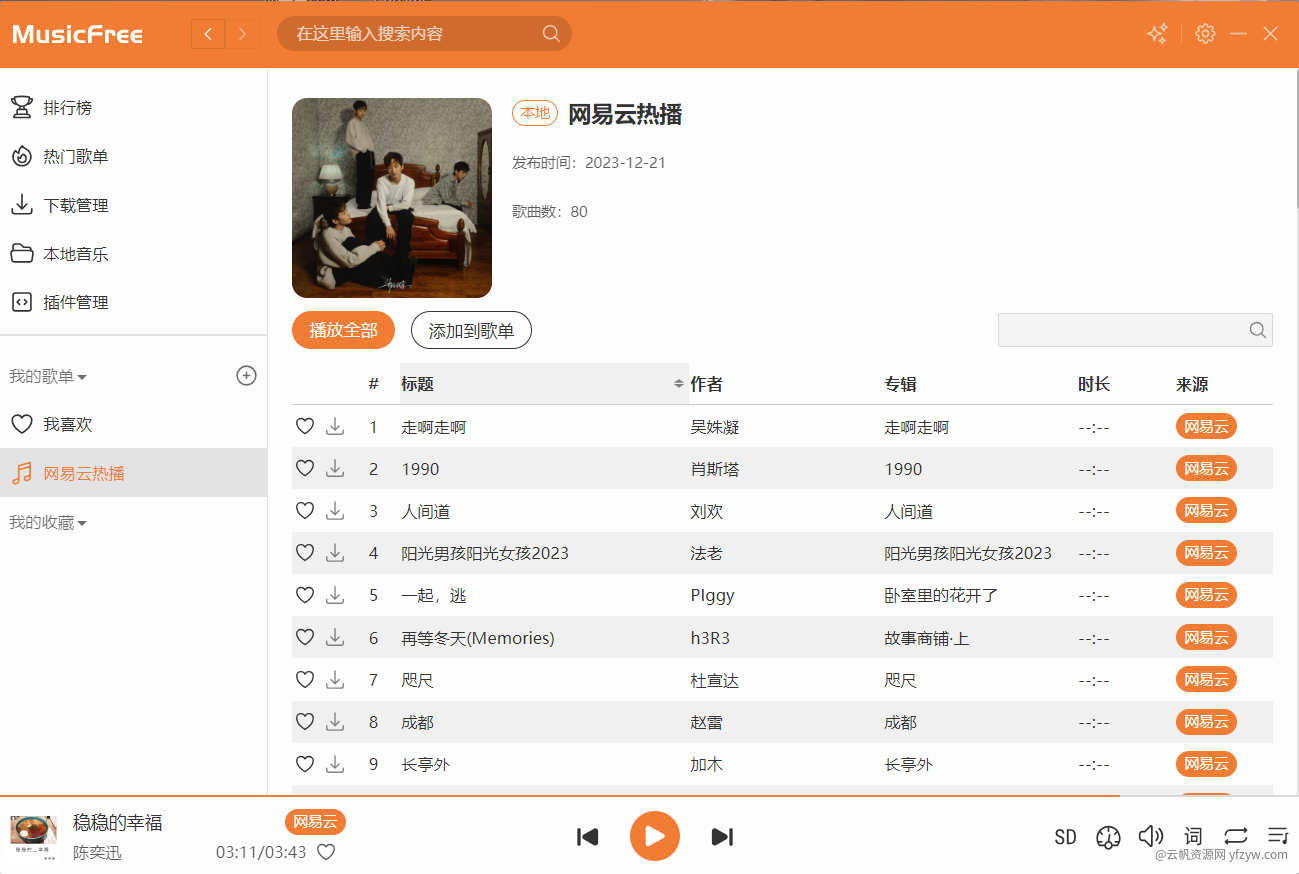Screen dimensions: 1299x874
Task: Show lyrics with the 词 icon
Action: tap(1193, 836)
